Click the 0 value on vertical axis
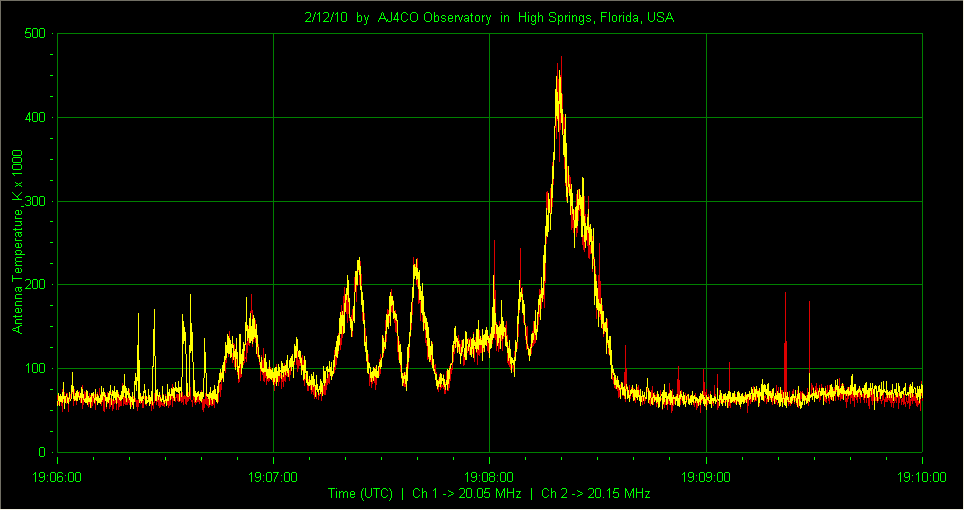 42,452
